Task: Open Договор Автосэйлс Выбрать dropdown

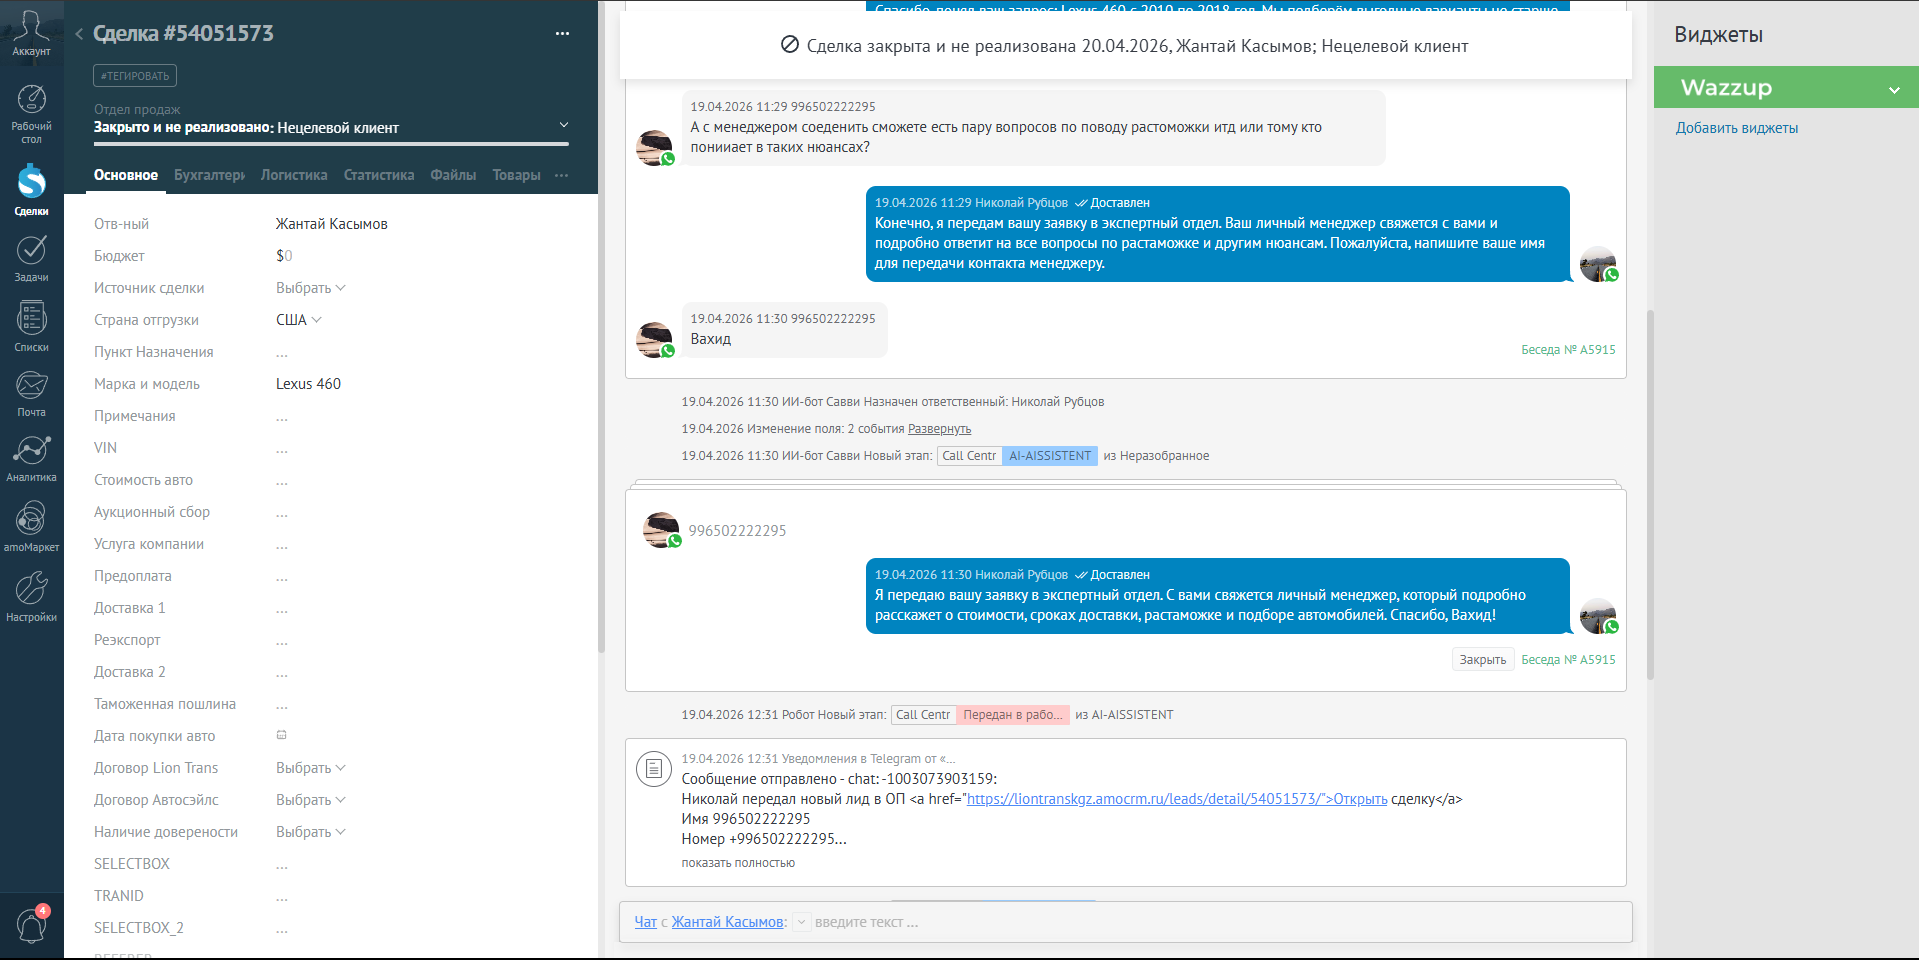Action: 310,800
